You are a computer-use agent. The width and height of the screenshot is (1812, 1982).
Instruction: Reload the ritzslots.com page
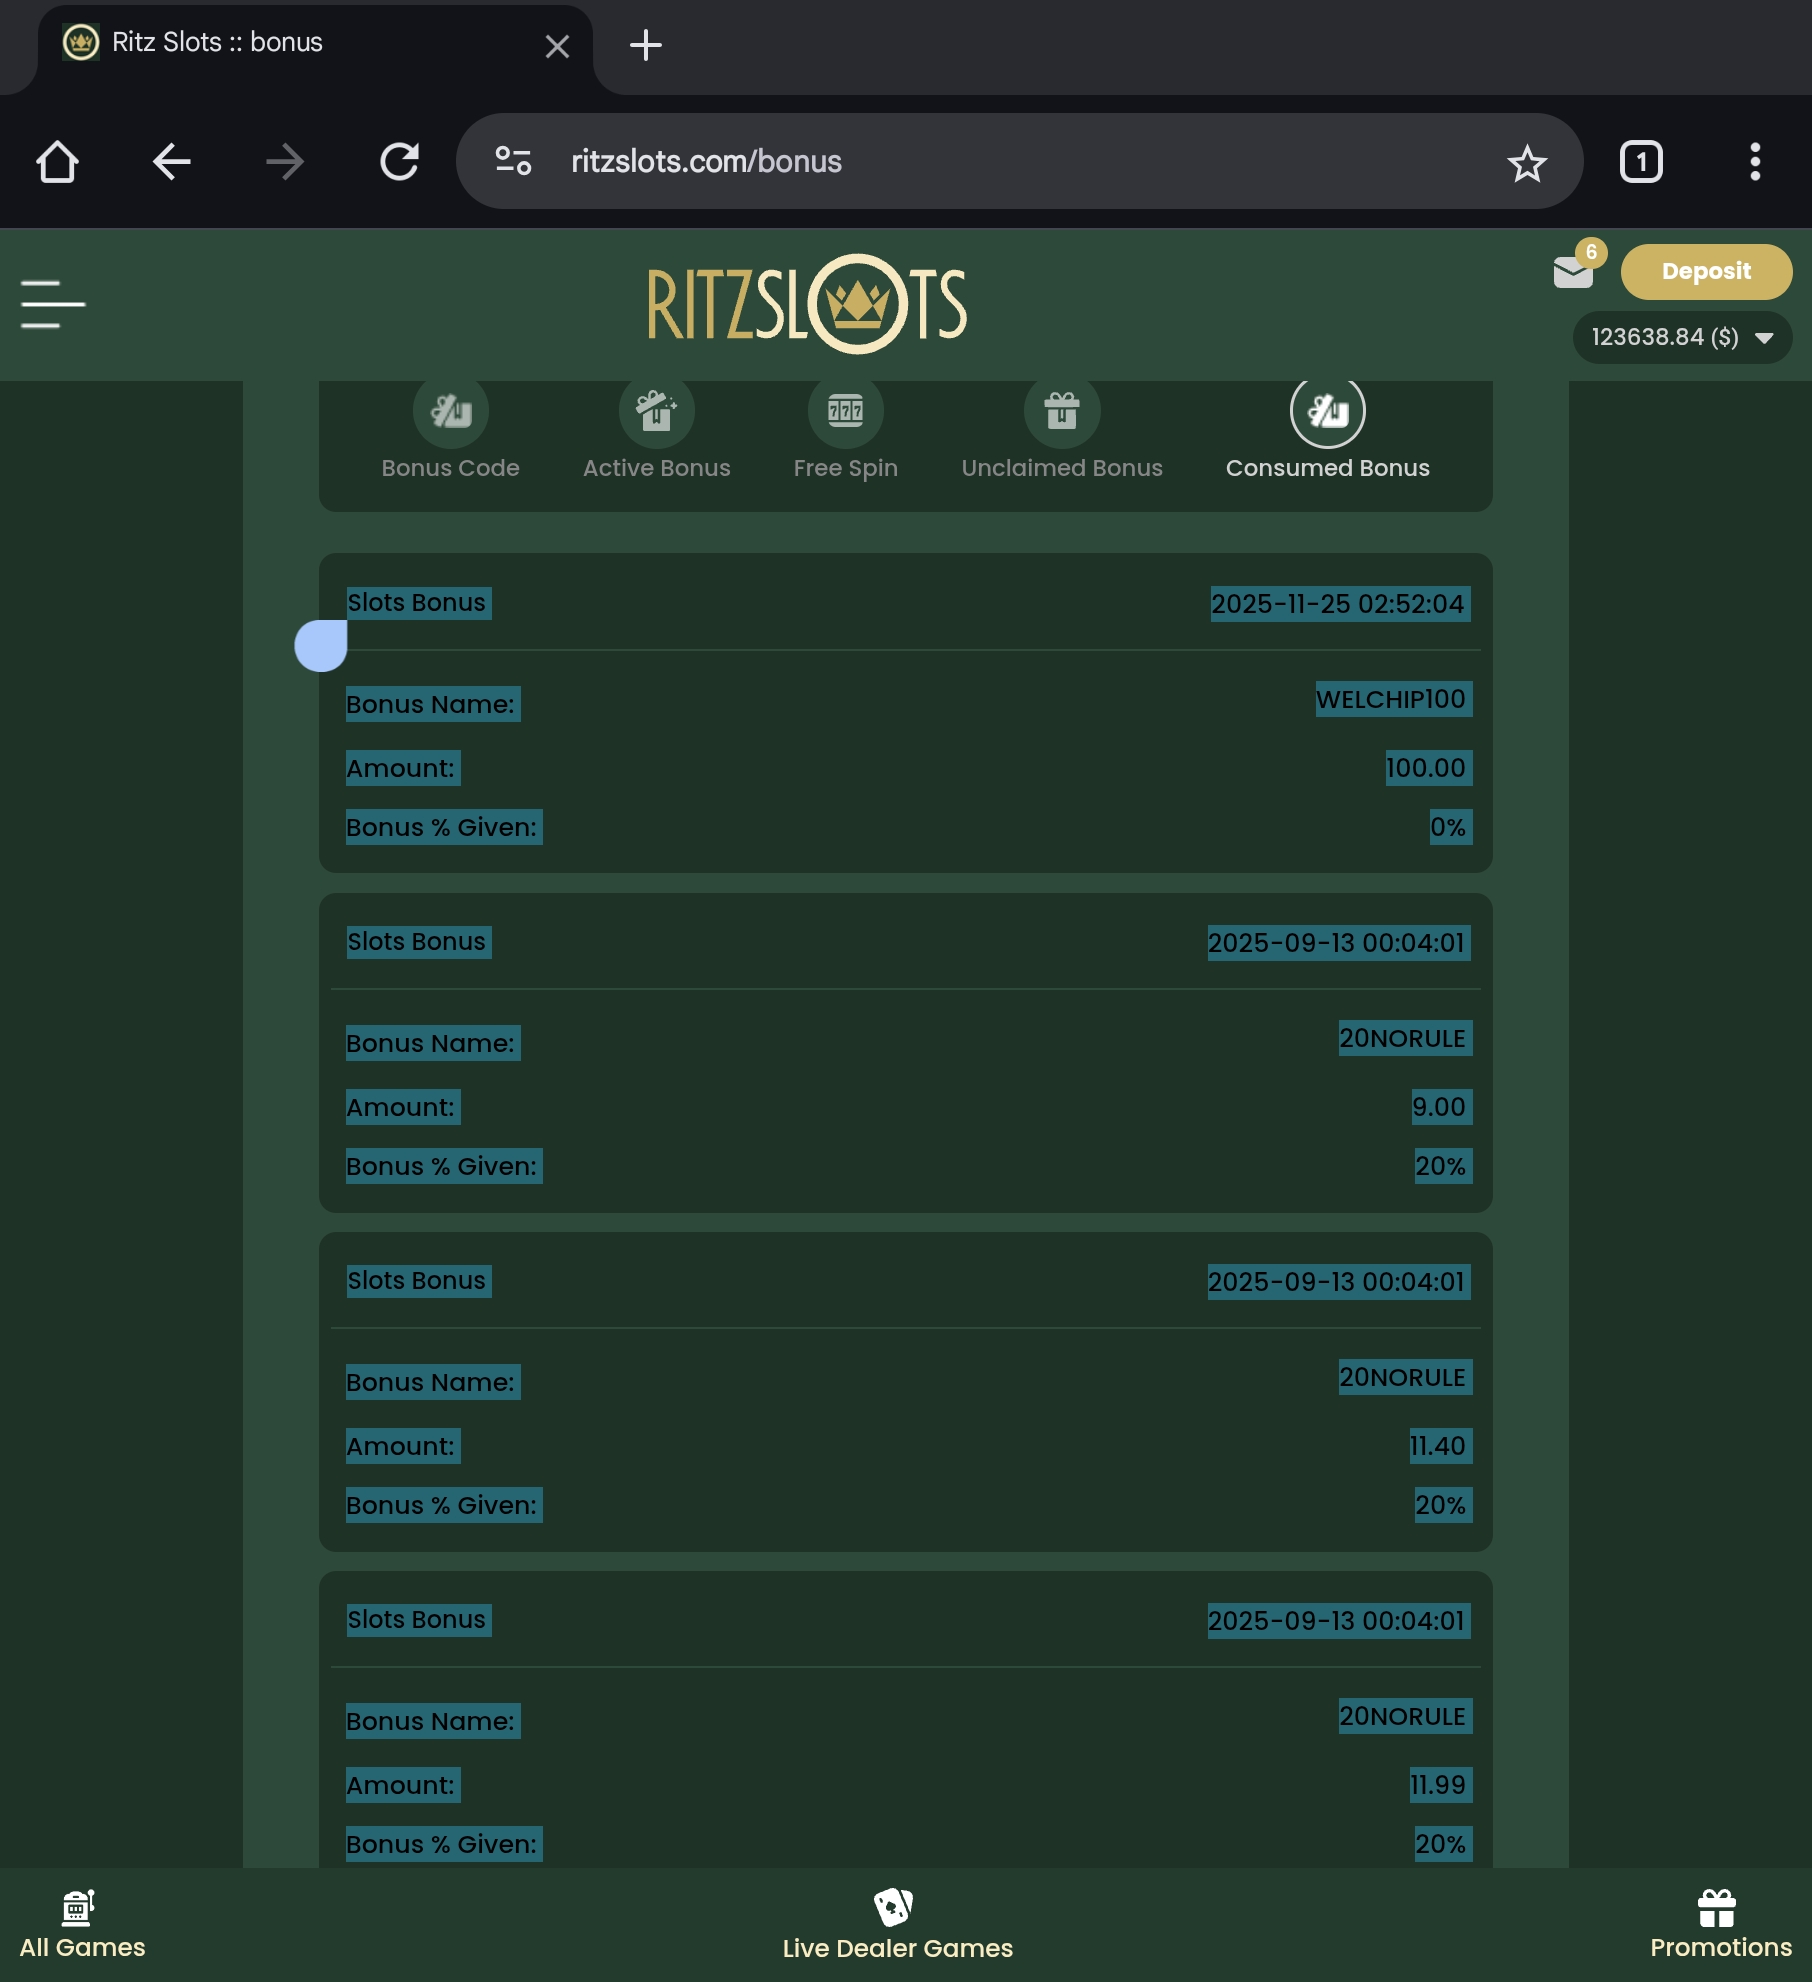tap(399, 162)
